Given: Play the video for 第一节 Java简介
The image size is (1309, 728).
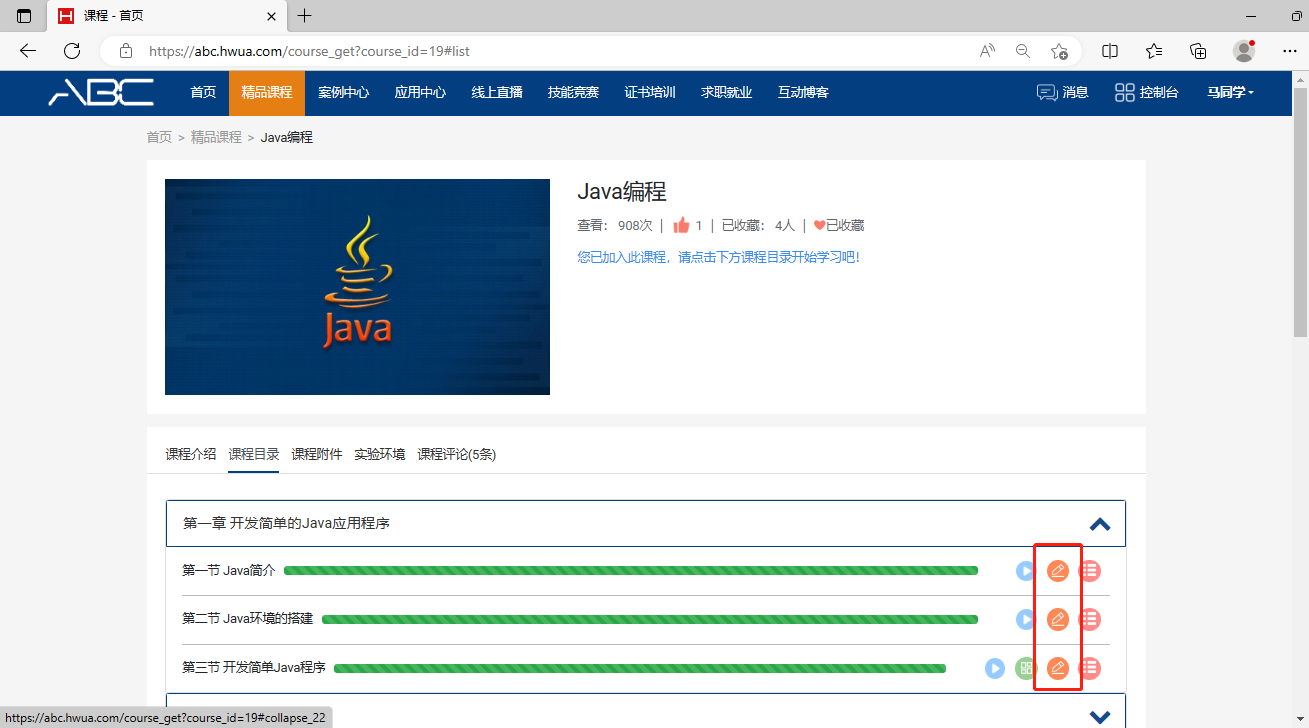Looking at the screenshot, I should pos(1026,571).
